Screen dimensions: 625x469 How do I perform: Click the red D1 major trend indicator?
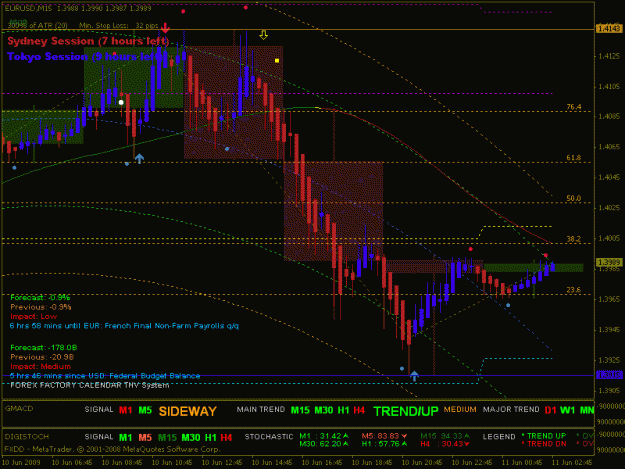pos(550,410)
